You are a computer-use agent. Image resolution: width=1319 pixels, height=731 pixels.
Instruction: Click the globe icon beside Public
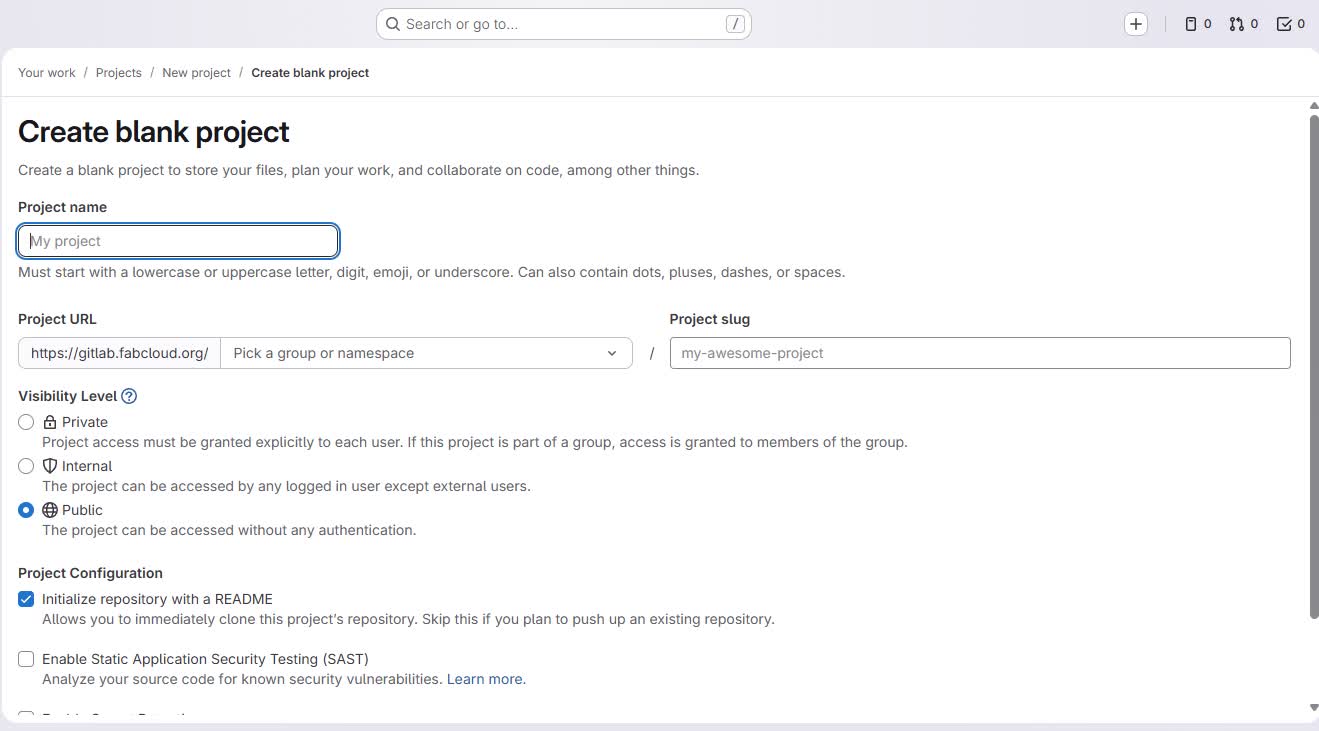pos(50,510)
